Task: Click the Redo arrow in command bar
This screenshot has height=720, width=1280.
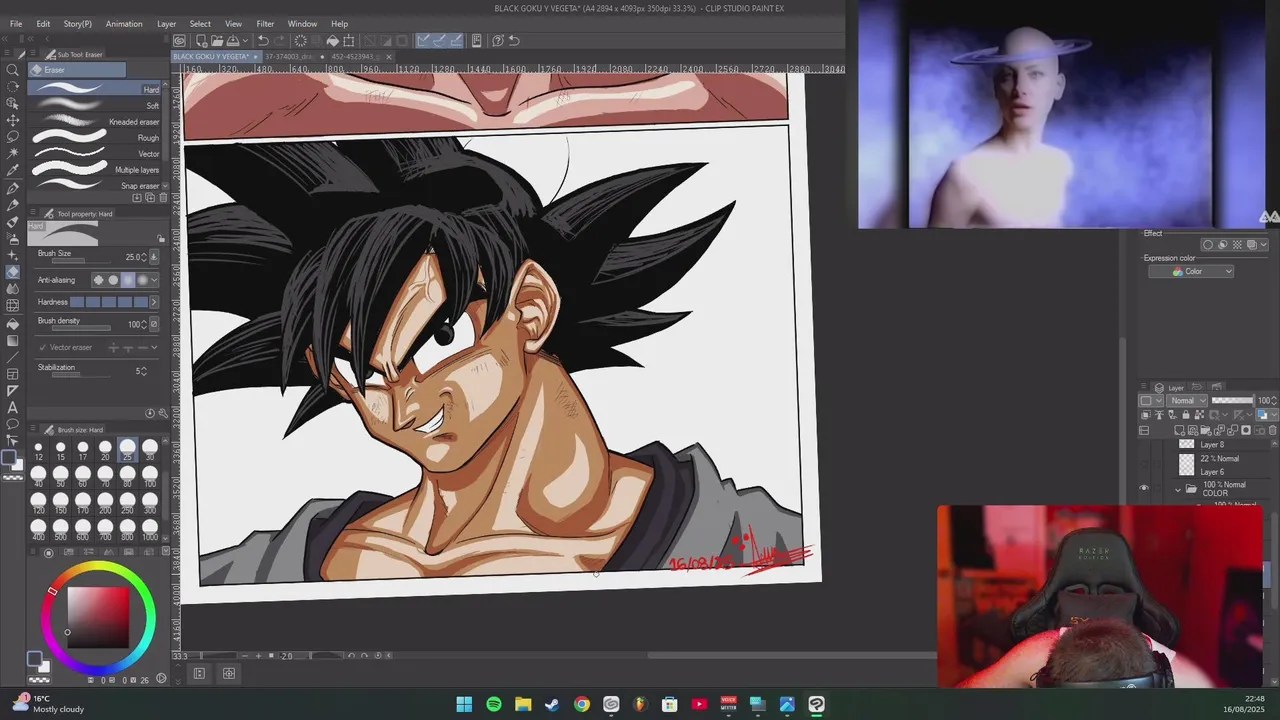Action: [x=279, y=41]
